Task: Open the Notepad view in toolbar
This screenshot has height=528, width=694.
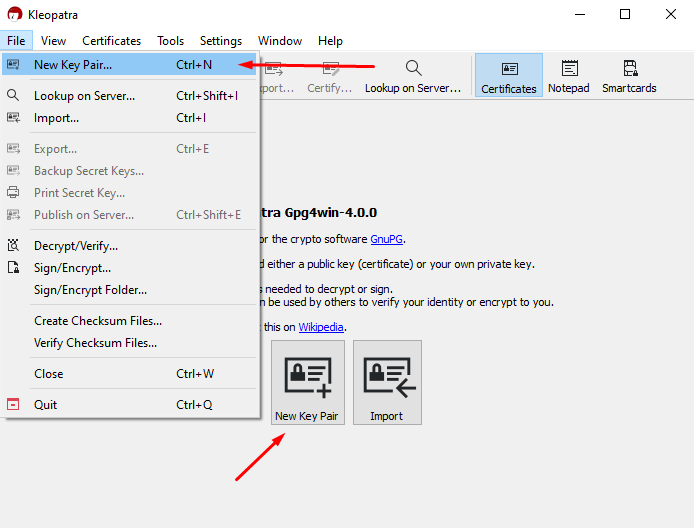Action: click(x=569, y=76)
